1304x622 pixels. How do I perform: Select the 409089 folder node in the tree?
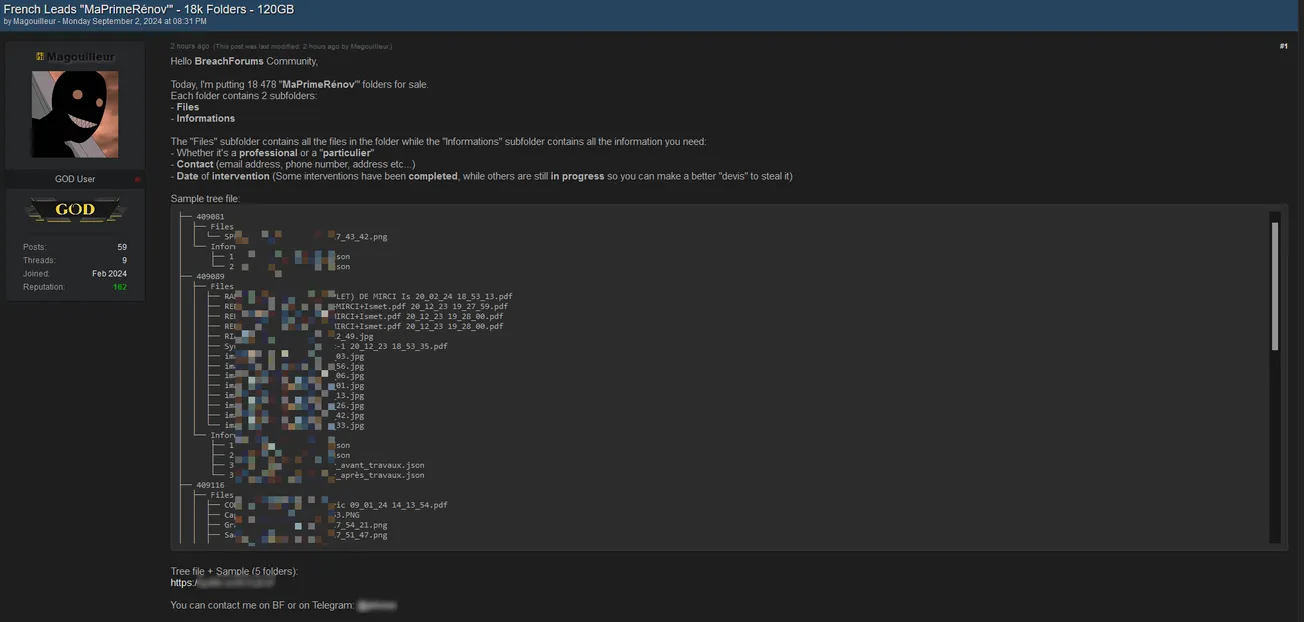click(210, 277)
